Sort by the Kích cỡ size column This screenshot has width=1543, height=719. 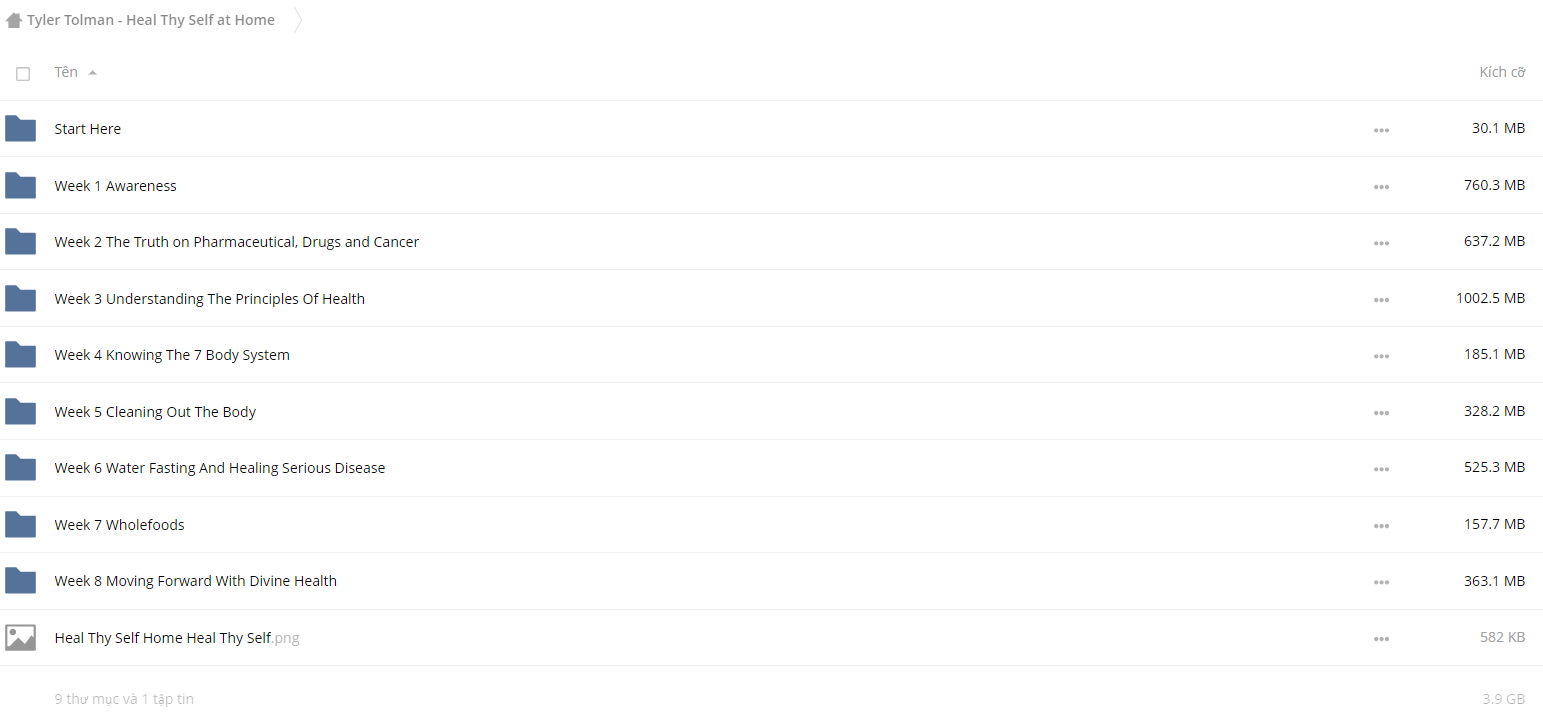[1502, 72]
